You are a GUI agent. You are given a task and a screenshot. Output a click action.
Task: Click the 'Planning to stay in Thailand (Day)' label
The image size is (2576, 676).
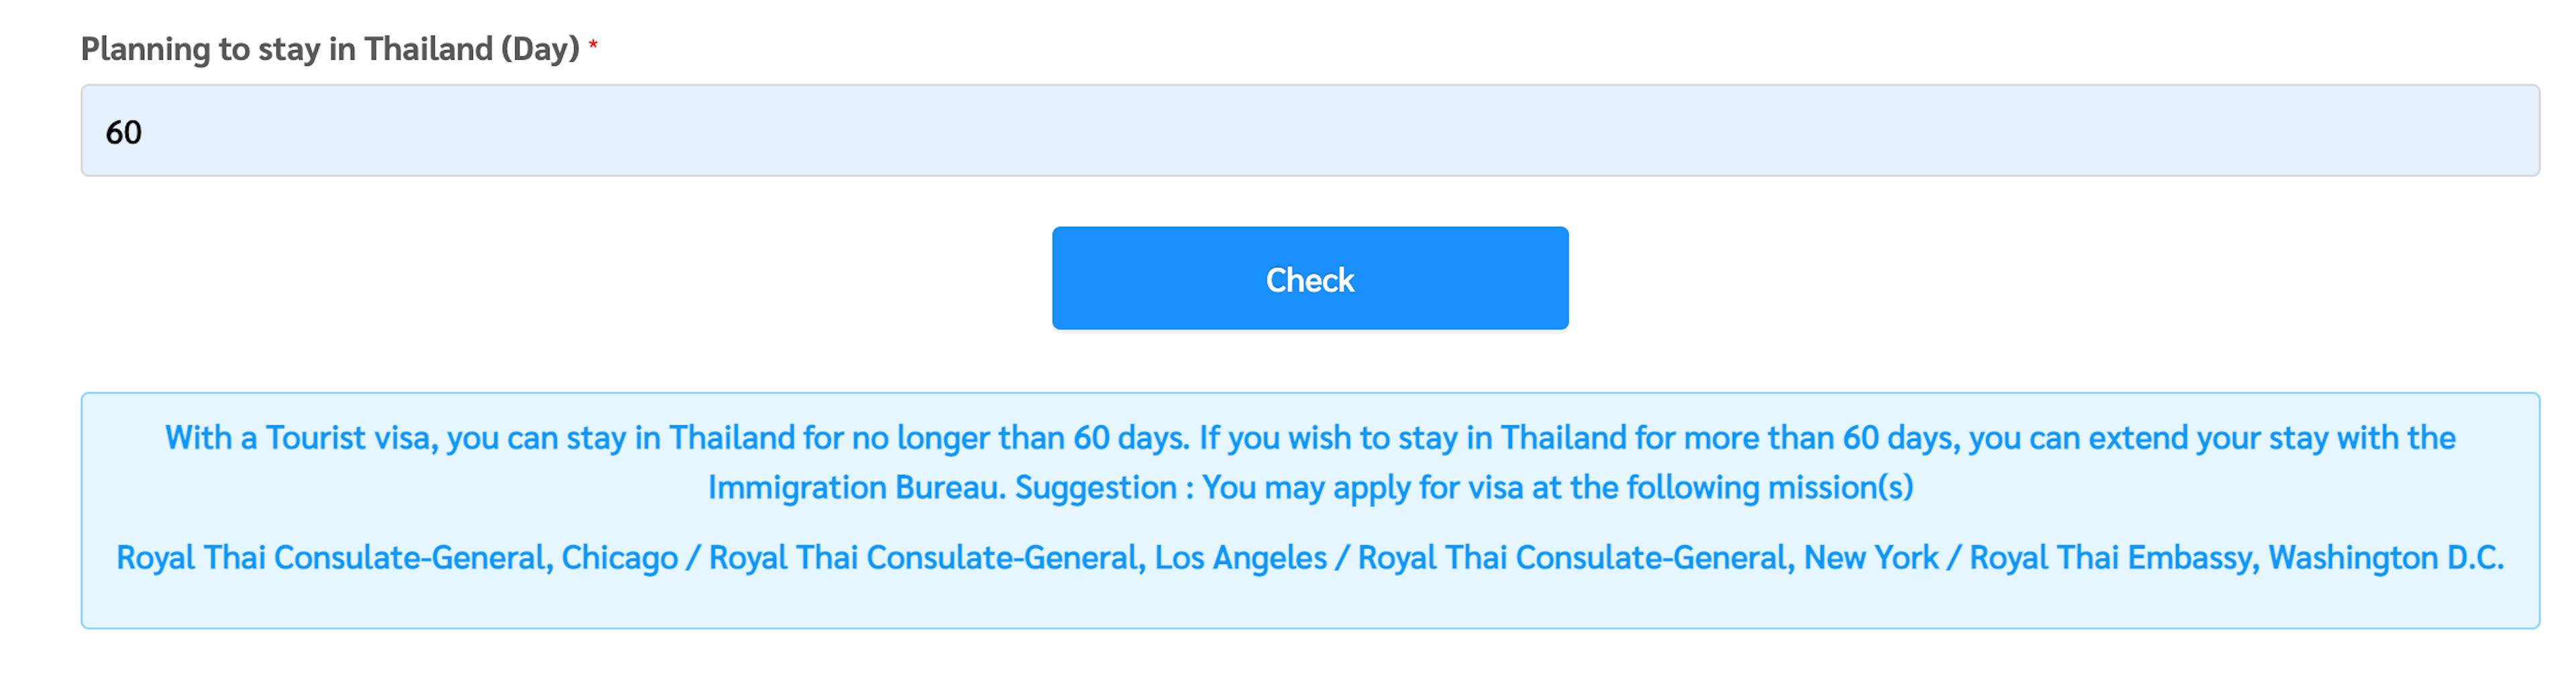tap(330, 49)
